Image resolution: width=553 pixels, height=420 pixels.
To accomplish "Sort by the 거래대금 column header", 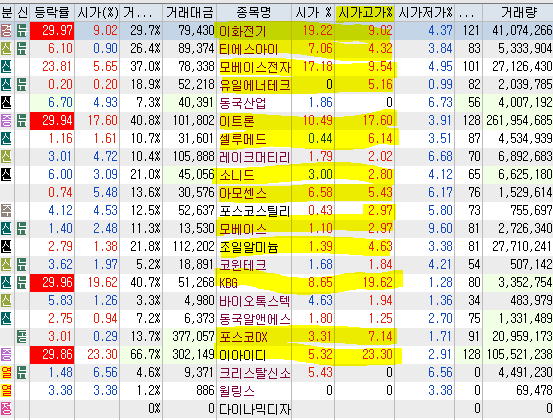I will [189, 13].
